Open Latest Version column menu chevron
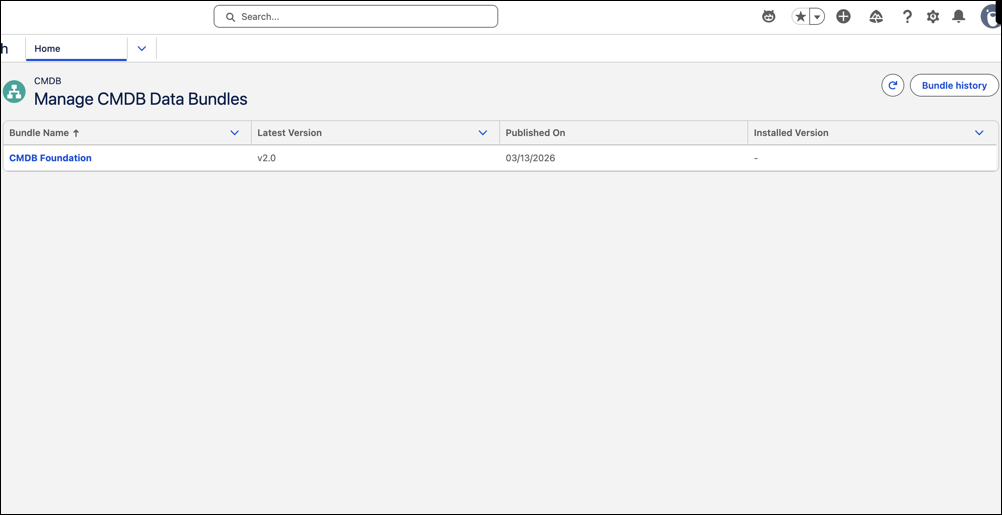The height and width of the screenshot is (515, 1002). (x=483, y=133)
